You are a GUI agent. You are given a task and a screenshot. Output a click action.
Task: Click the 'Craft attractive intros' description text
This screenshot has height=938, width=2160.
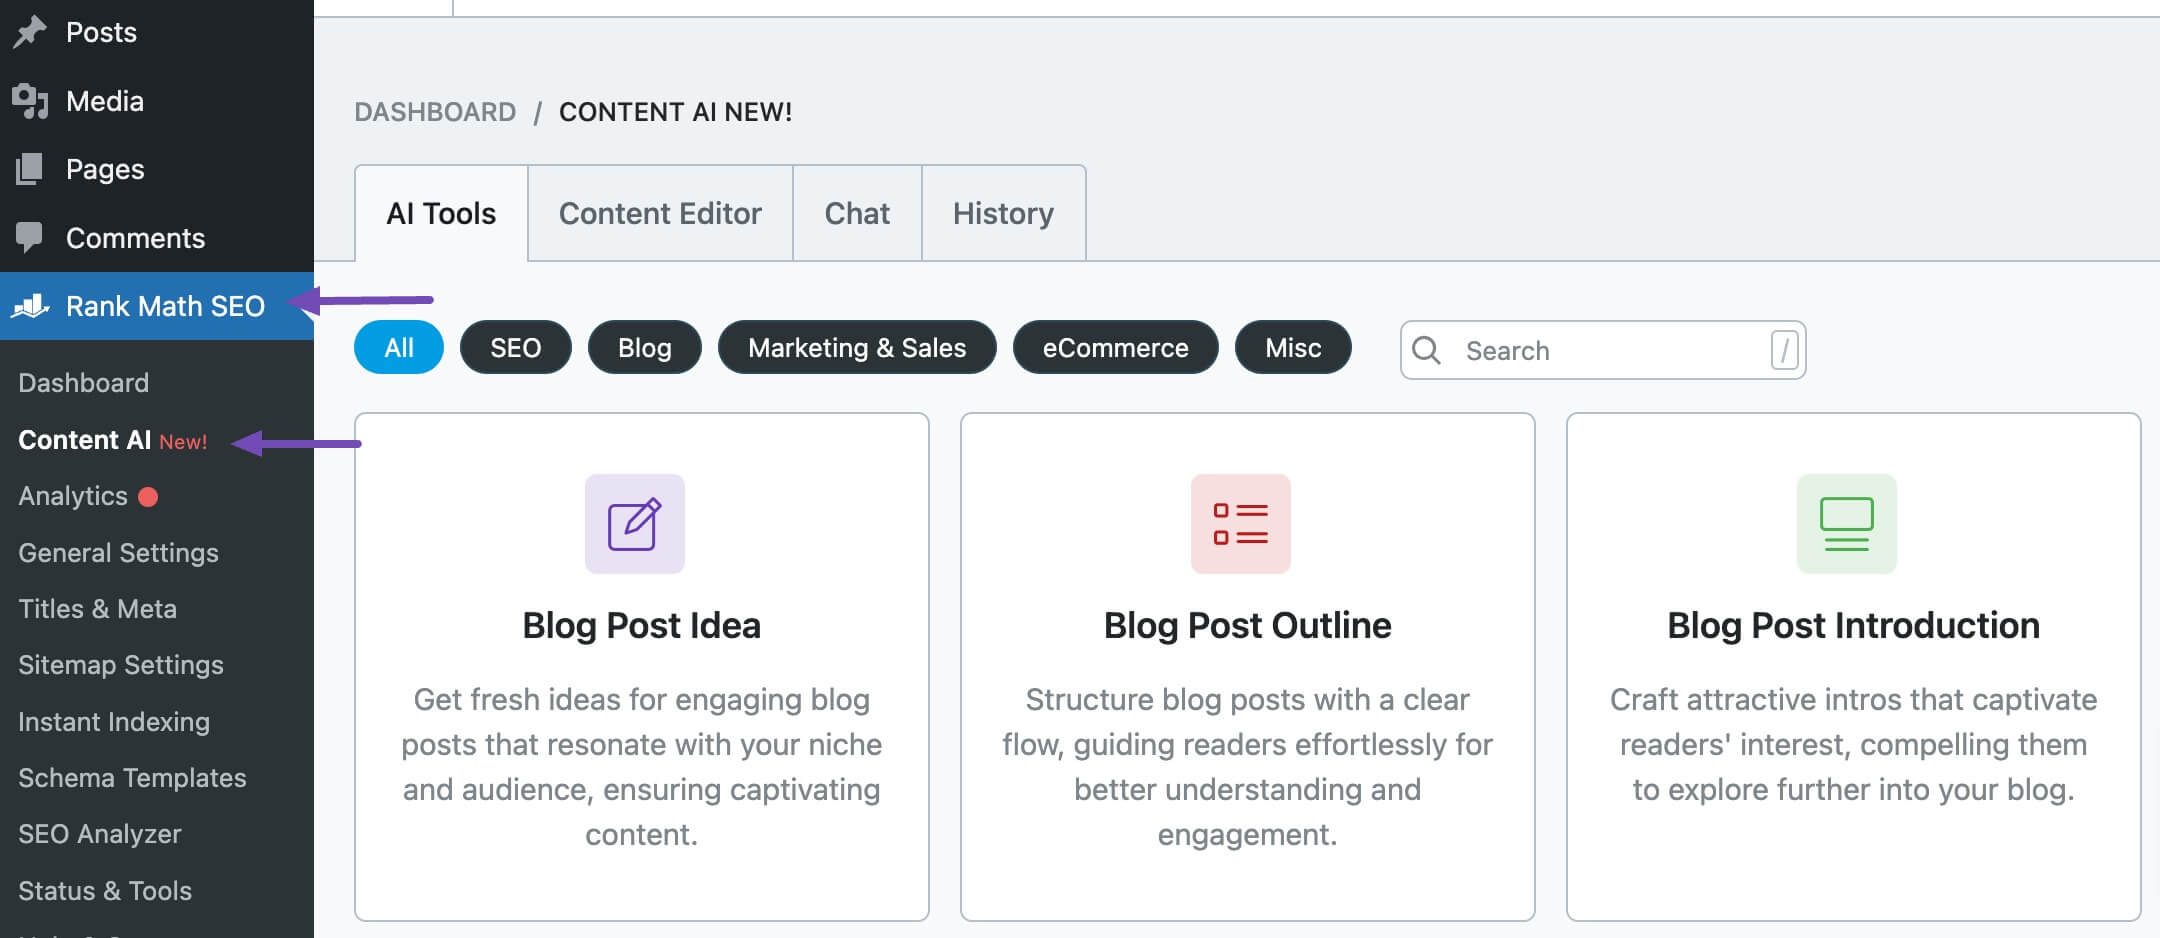[1854, 745]
